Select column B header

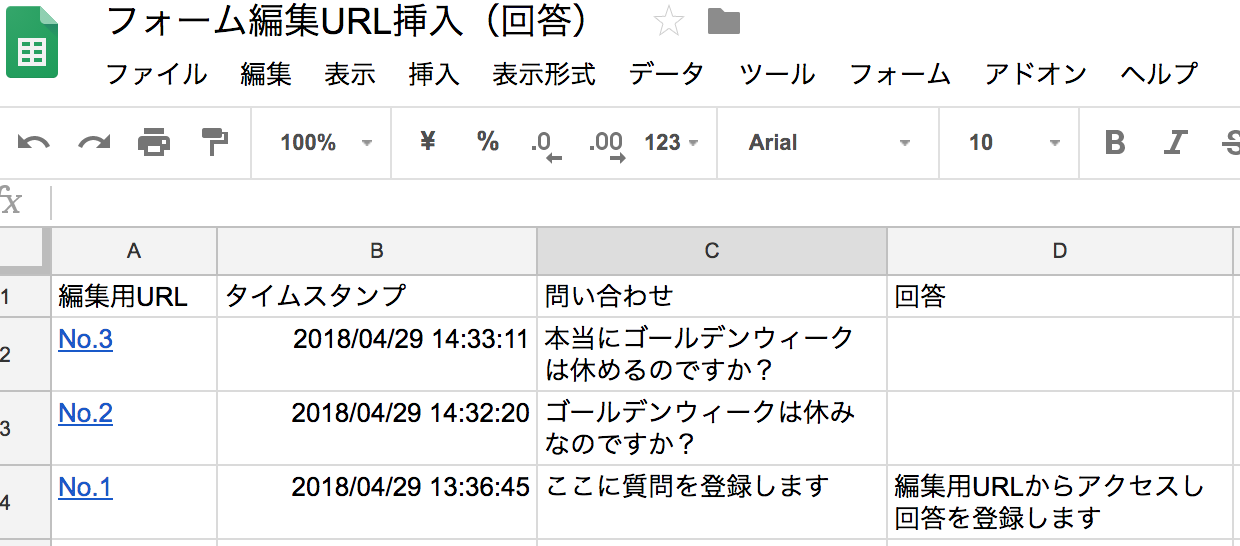coord(377,251)
